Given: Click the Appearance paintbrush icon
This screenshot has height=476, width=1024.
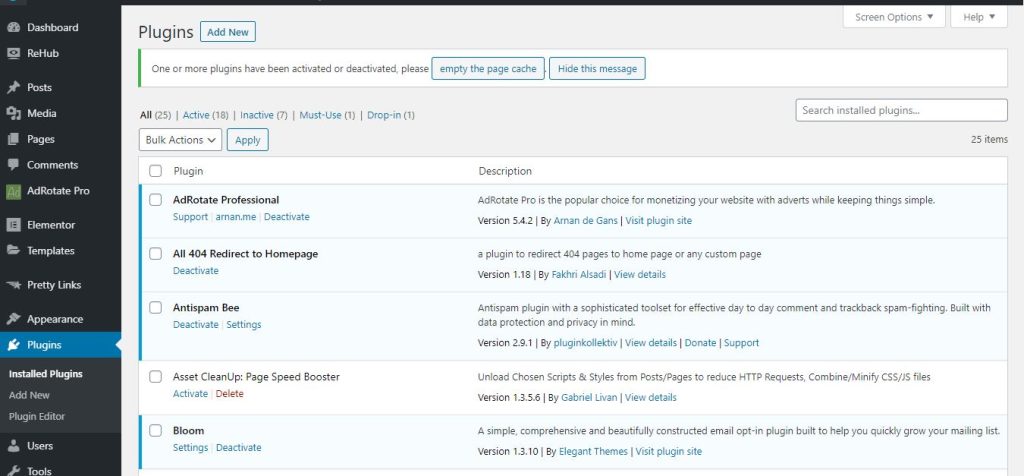Looking at the screenshot, I should (13, 319).
